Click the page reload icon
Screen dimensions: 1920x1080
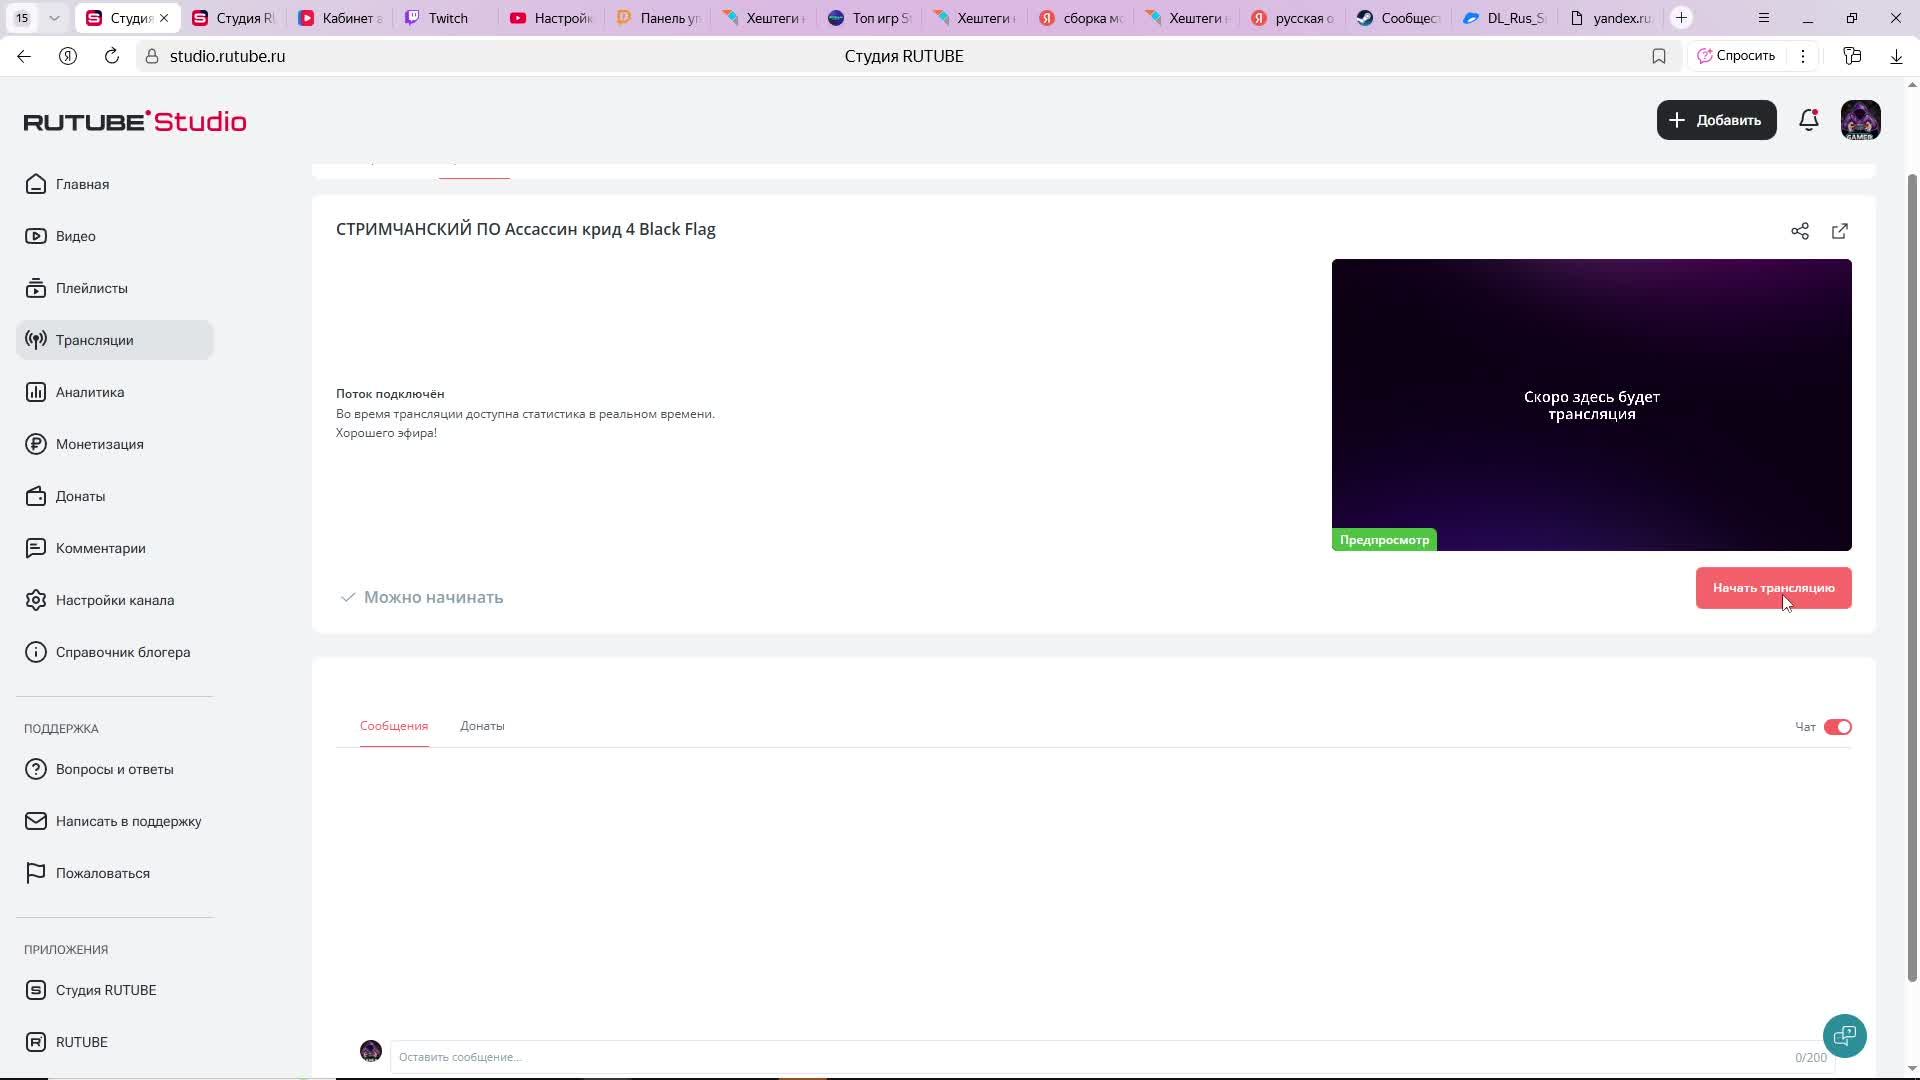[x=111, y=56]
